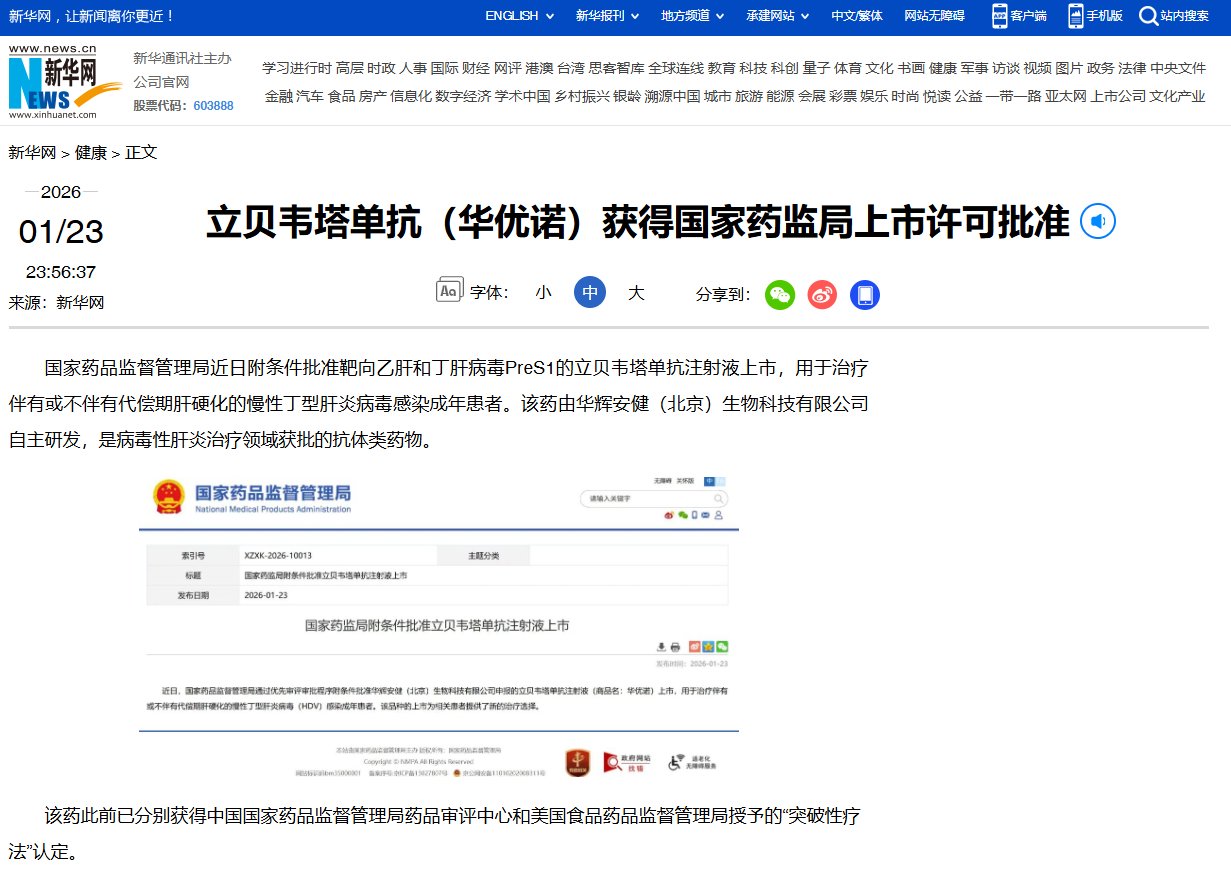
Task: Keep font size at 中
Action: pos(589,291)
